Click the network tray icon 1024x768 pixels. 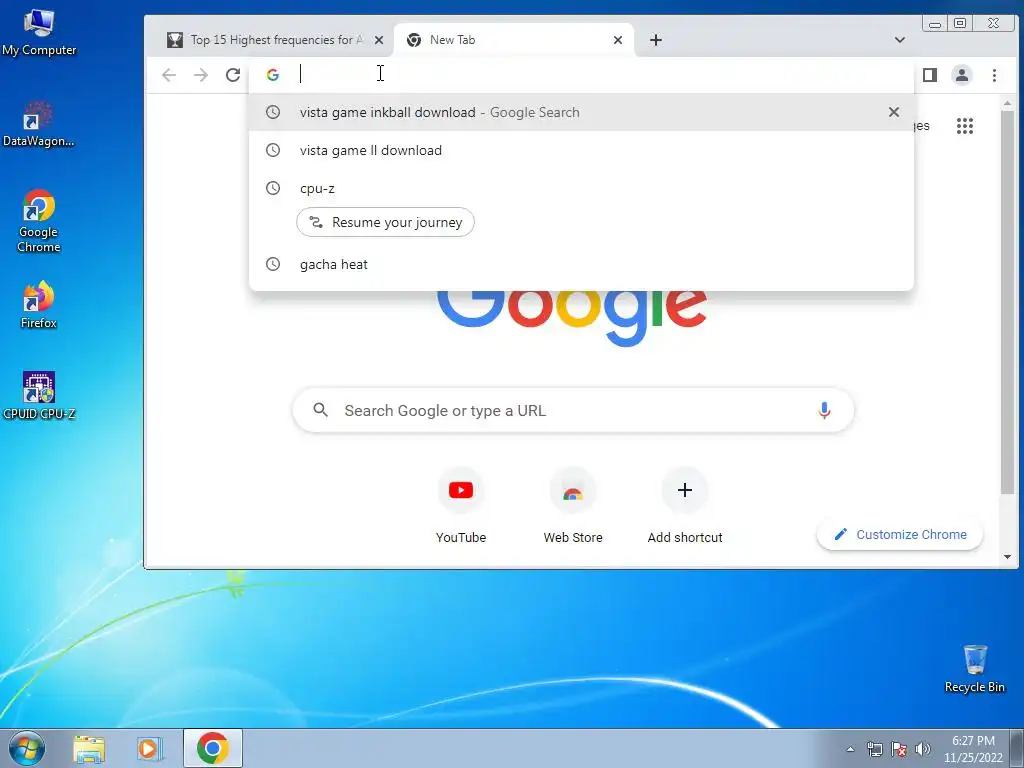[874, 749]
